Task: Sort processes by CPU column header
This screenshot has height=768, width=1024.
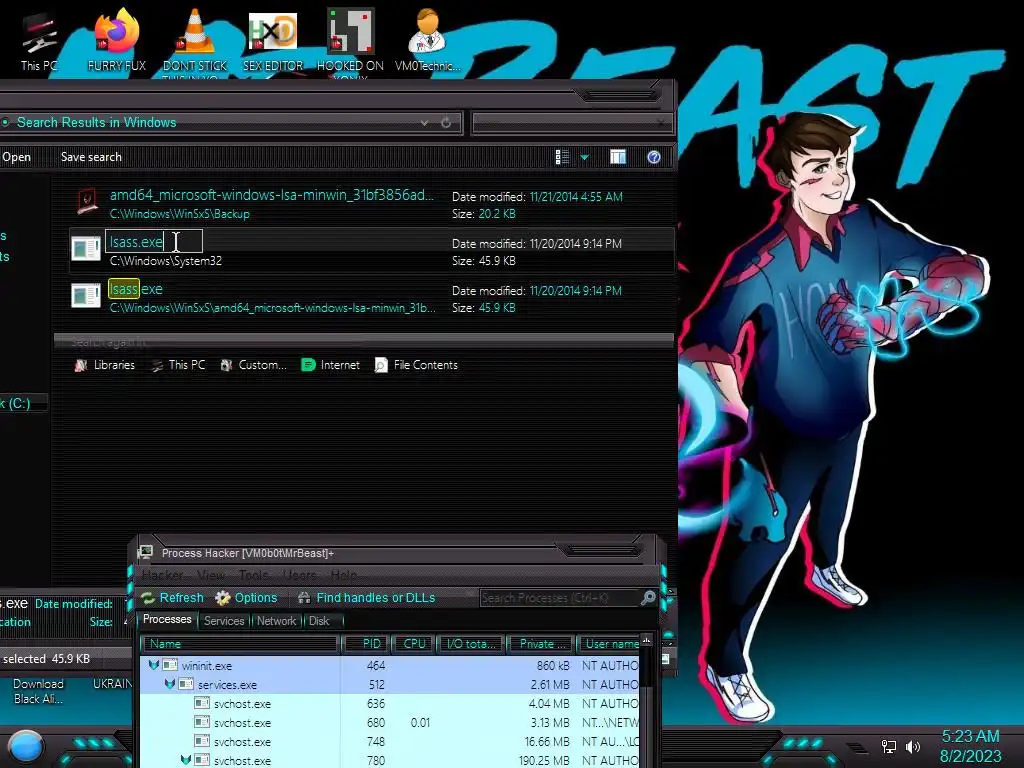Action: [414, 644]
